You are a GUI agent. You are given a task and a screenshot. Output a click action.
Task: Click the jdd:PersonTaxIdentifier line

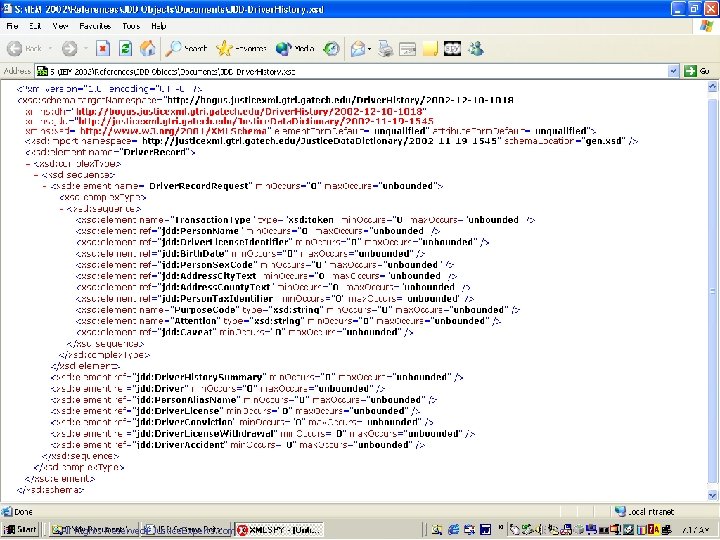tap(275, 298)
